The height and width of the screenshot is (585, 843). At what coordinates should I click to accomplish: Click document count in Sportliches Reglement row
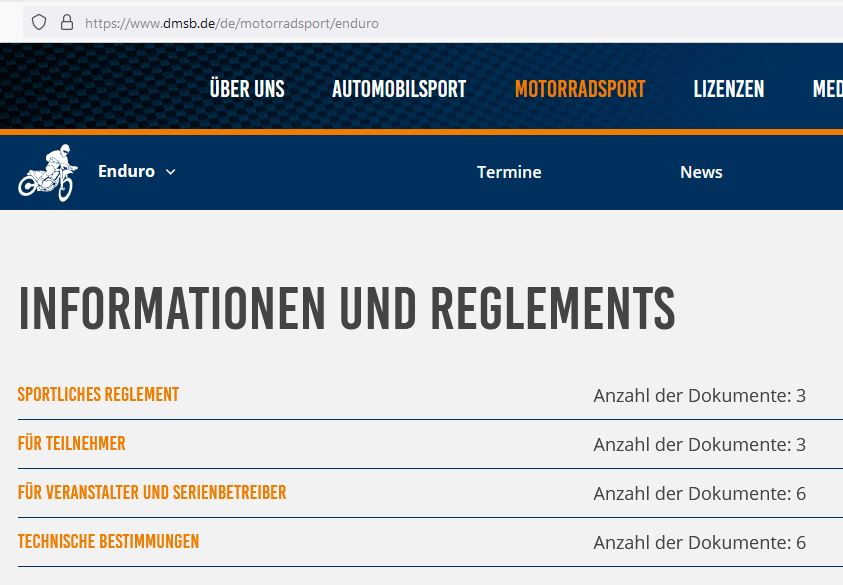699,396
